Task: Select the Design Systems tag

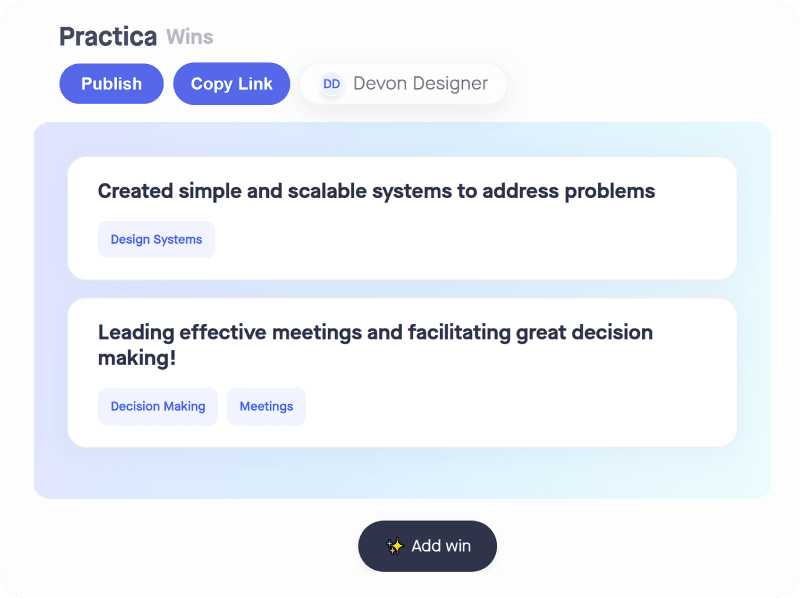Action: click(156, 239)
